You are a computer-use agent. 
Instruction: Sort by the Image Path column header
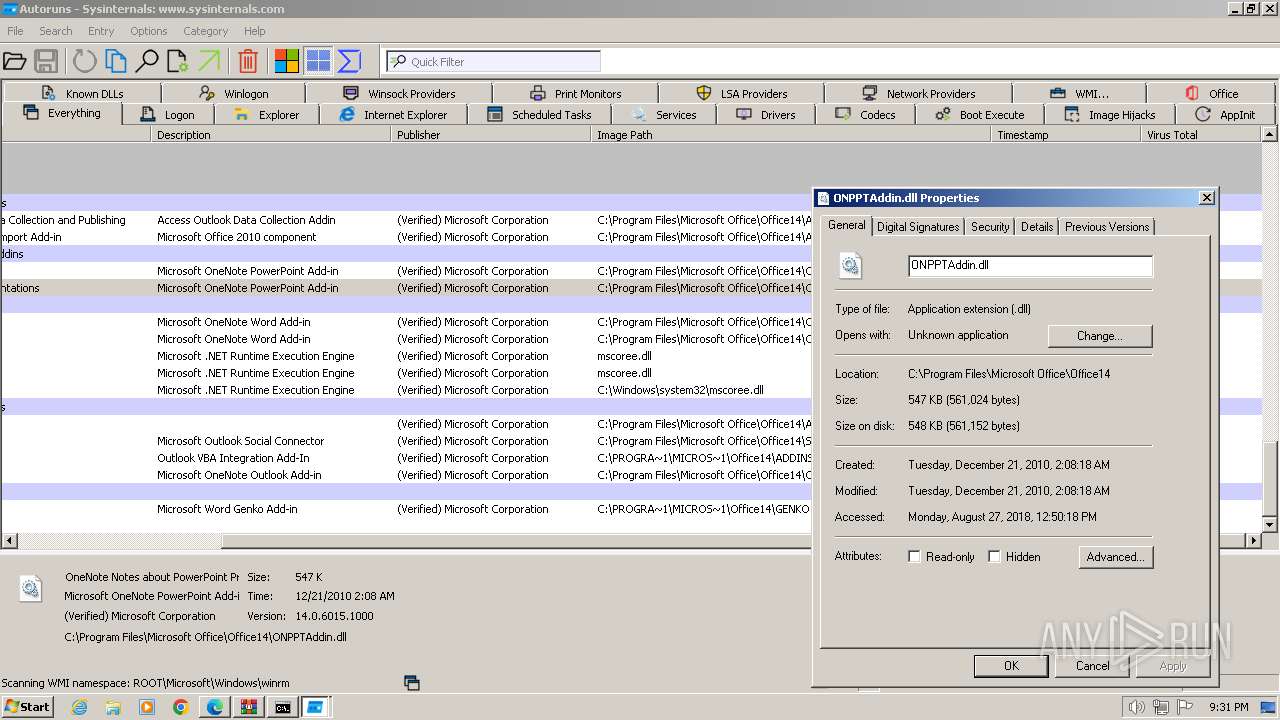[791, 134]
